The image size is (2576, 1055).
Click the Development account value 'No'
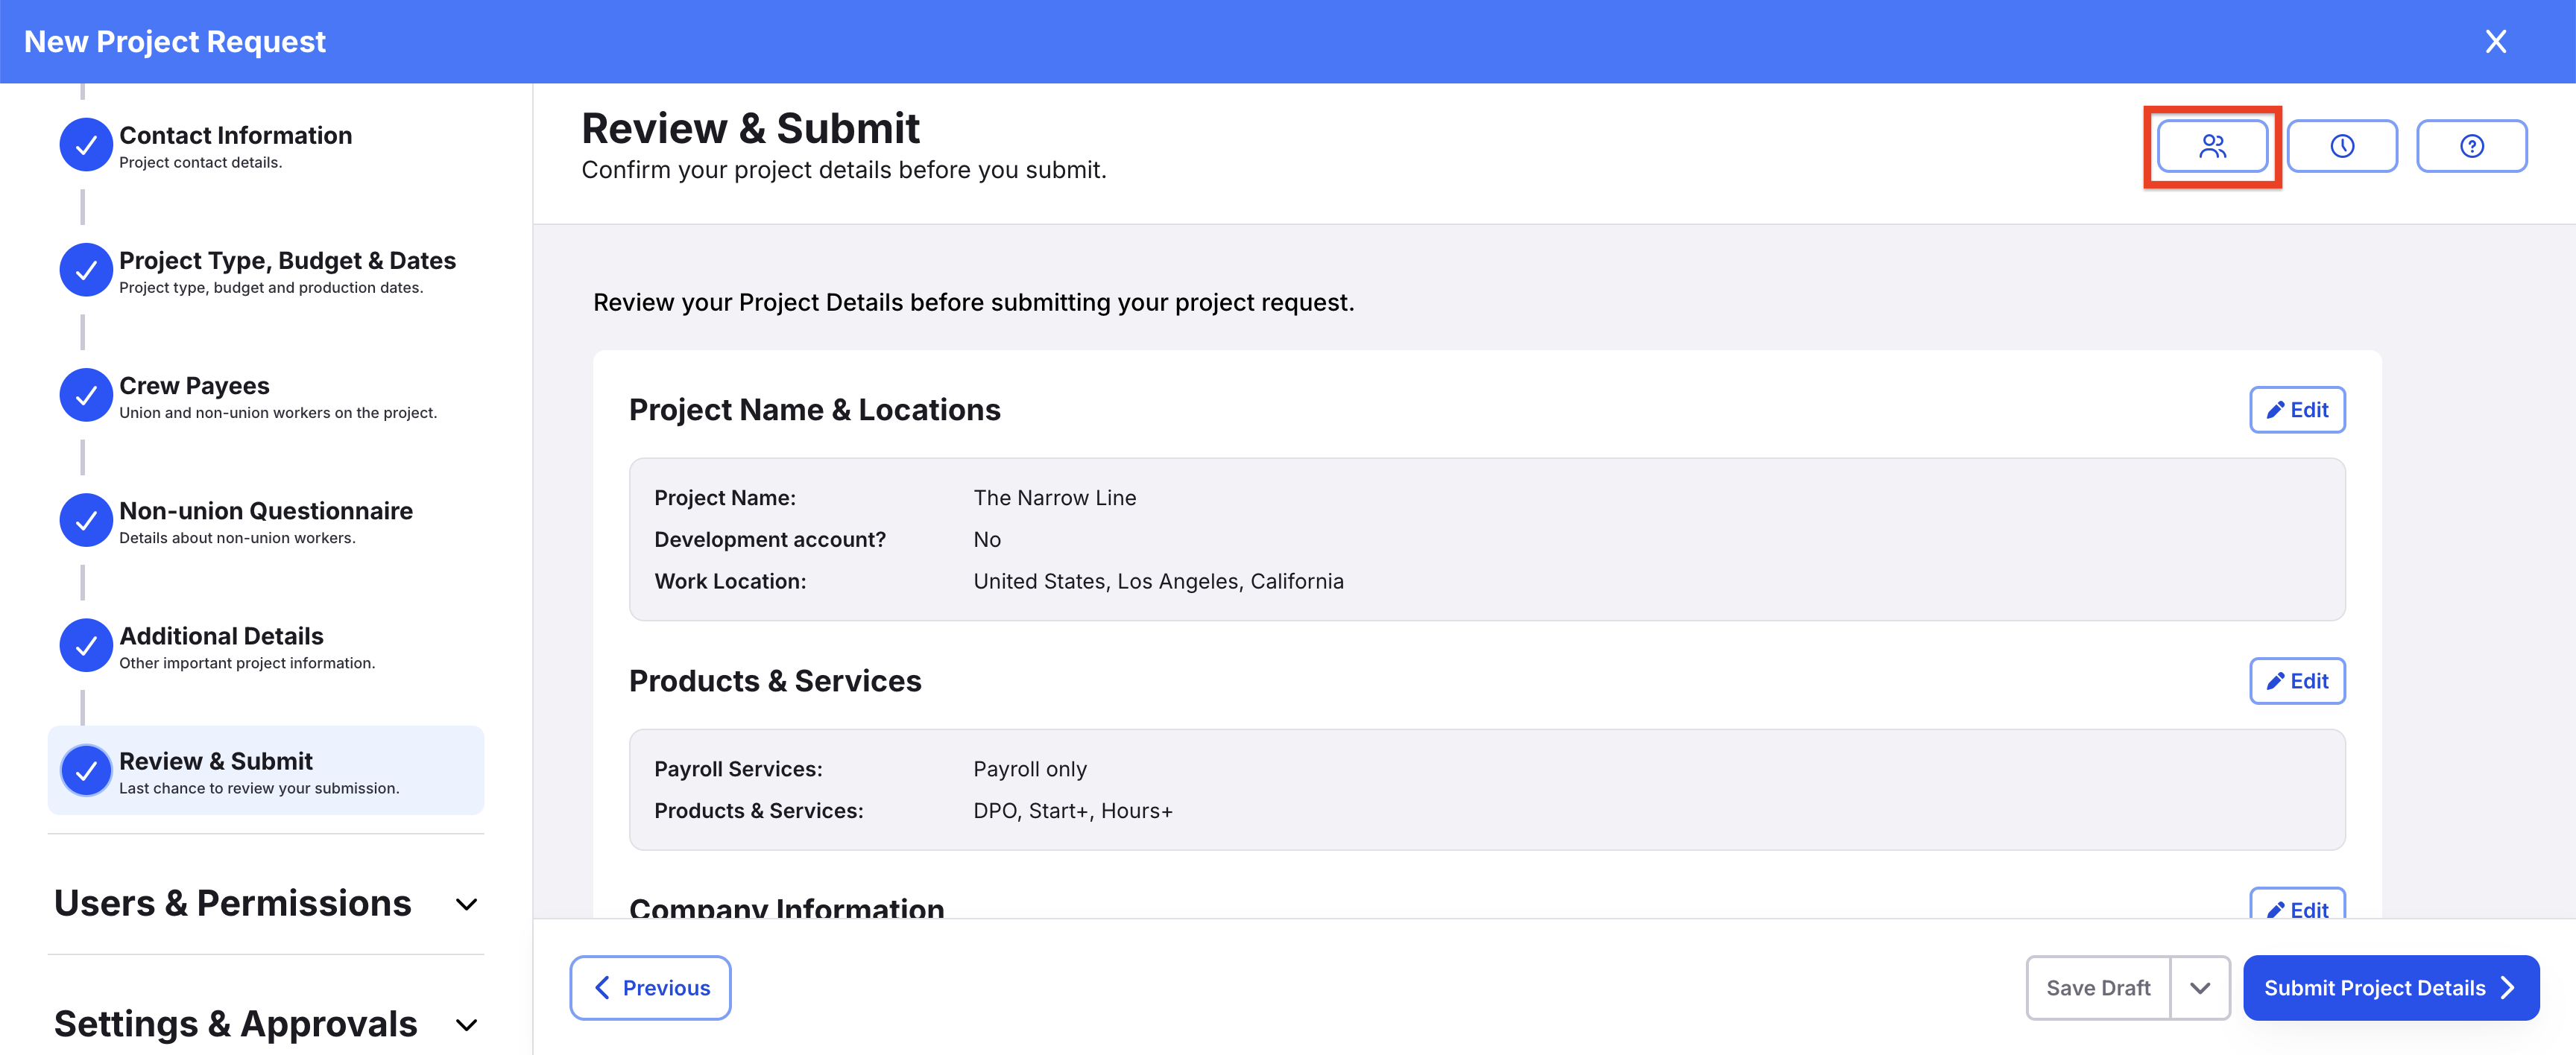987,540
